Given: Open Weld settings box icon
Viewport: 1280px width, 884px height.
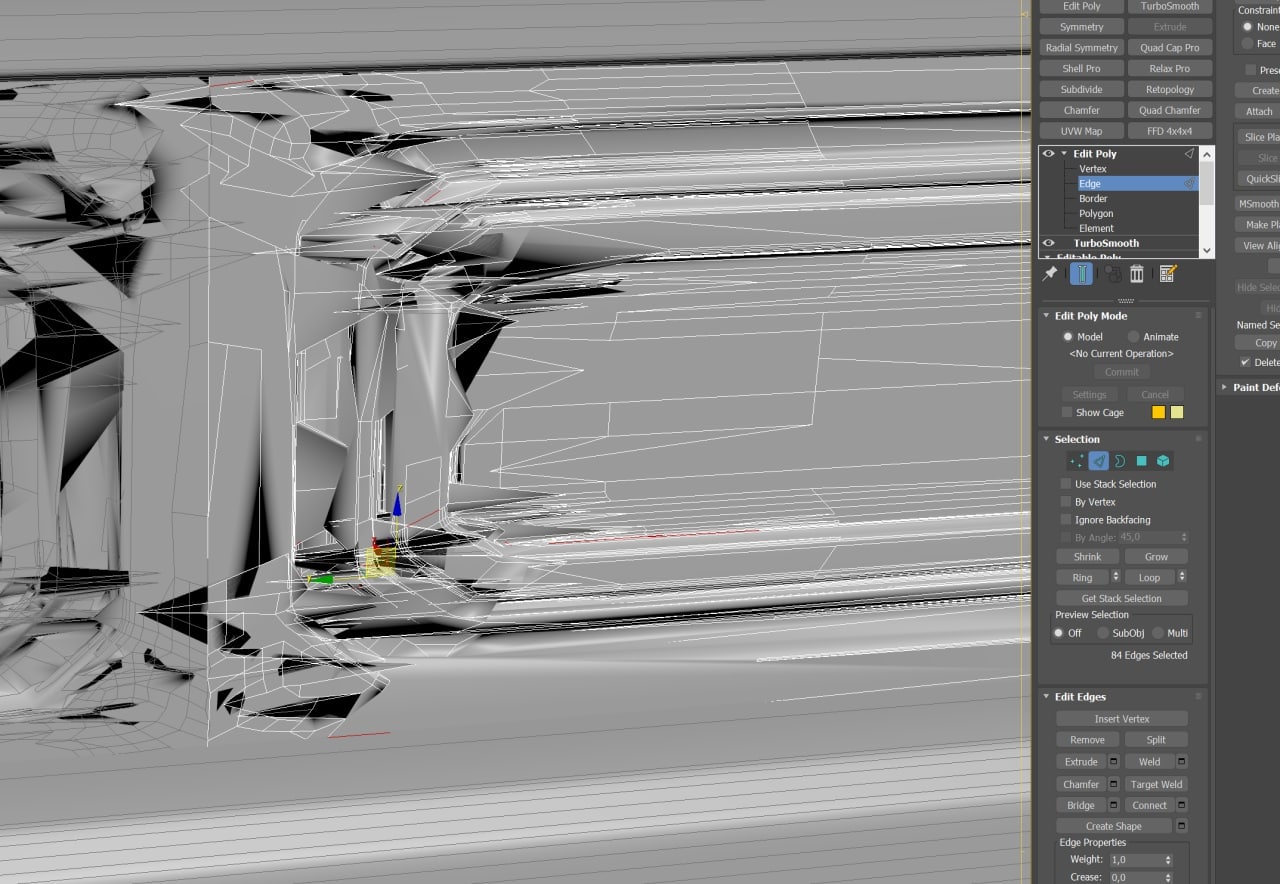Looking at the screenshot, I should (x=1182, y=762).
